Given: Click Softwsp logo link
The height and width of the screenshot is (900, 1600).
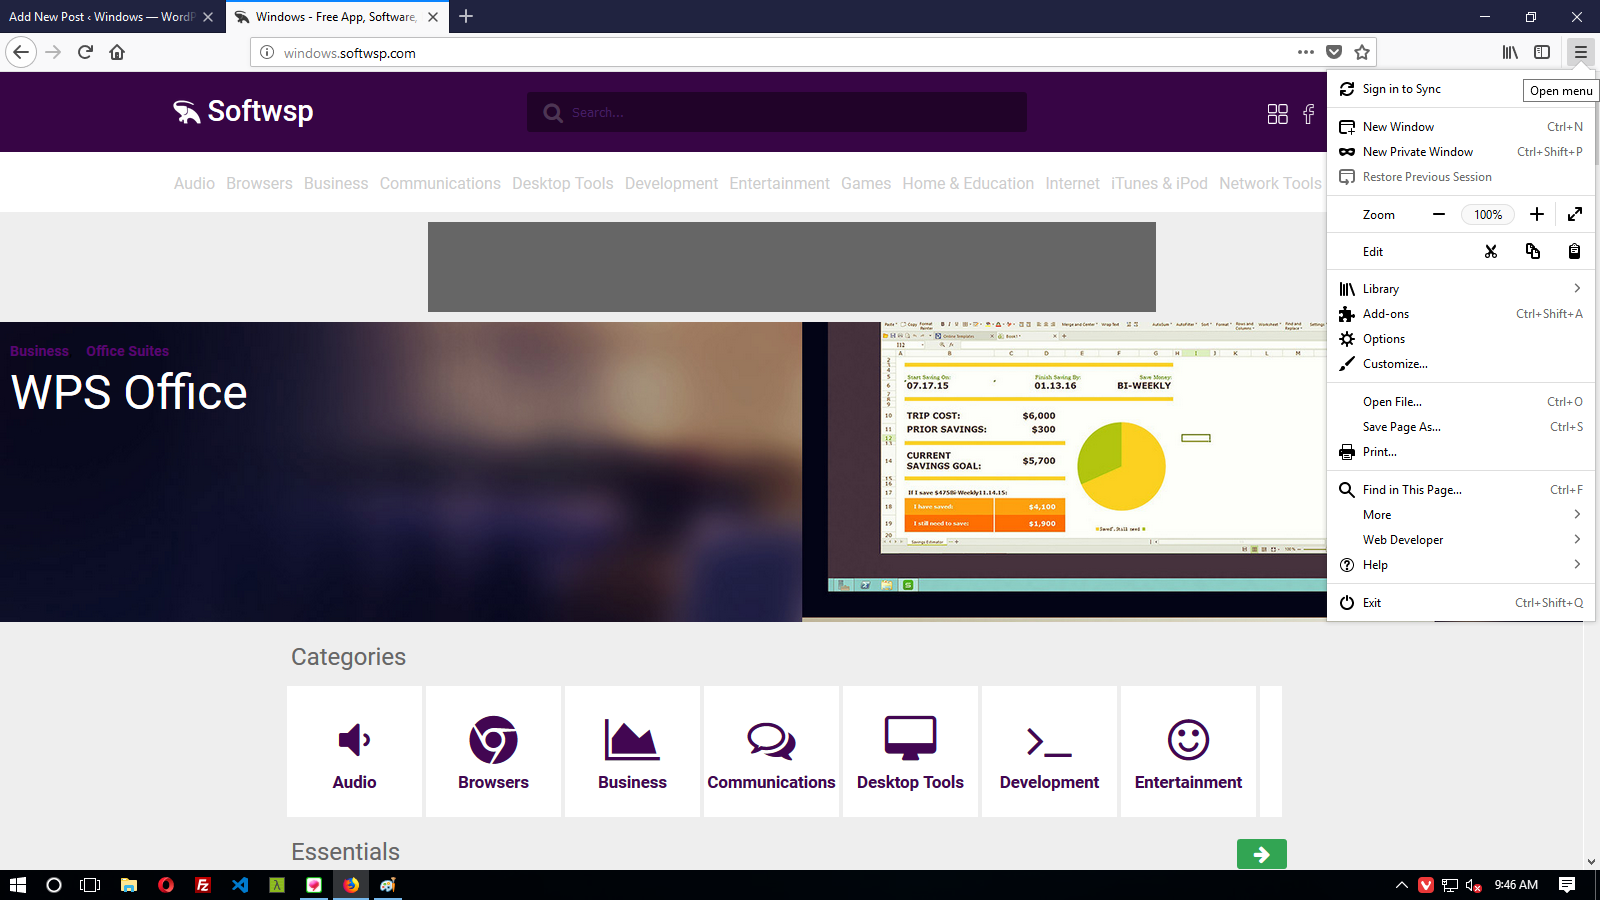Looking at the screenshot, I should (243, 111).
